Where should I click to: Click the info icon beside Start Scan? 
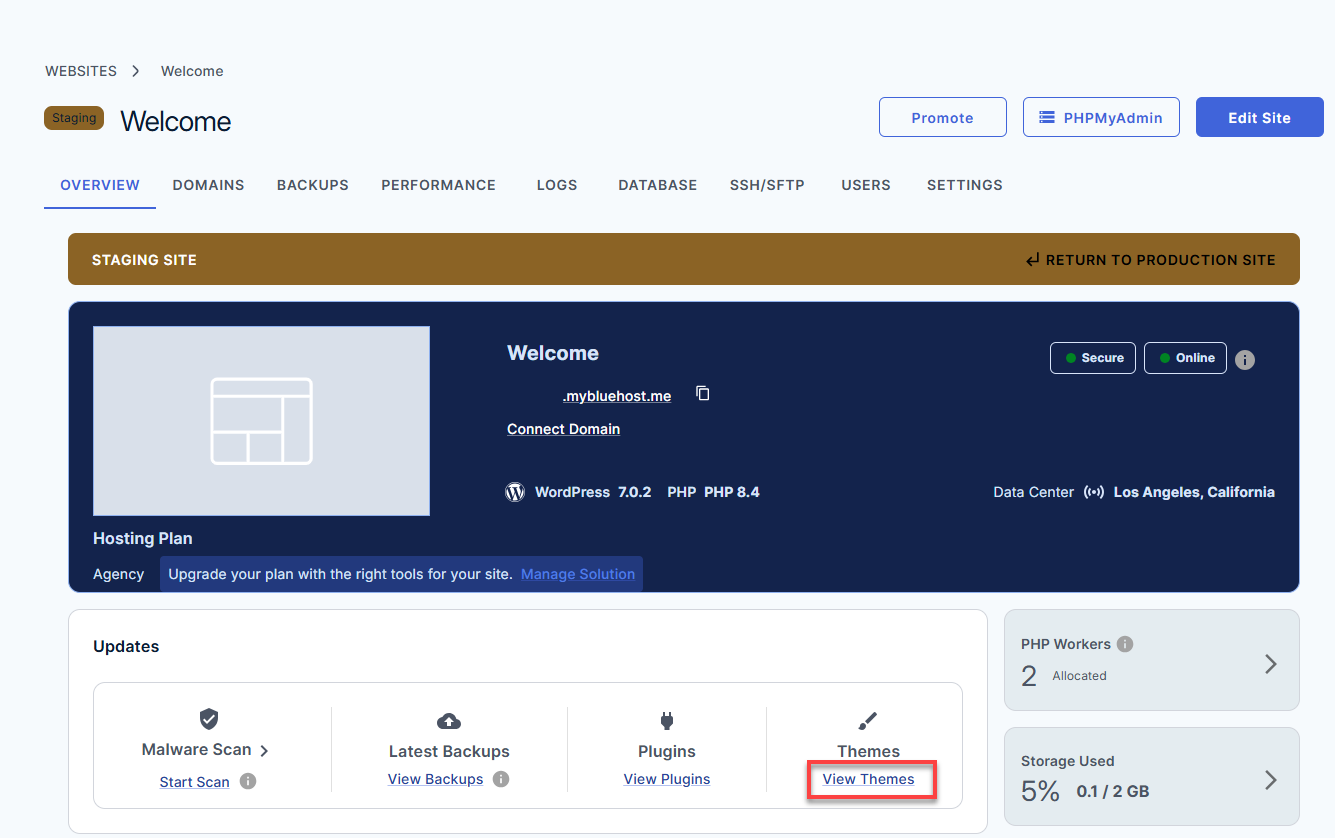(248, 781)
